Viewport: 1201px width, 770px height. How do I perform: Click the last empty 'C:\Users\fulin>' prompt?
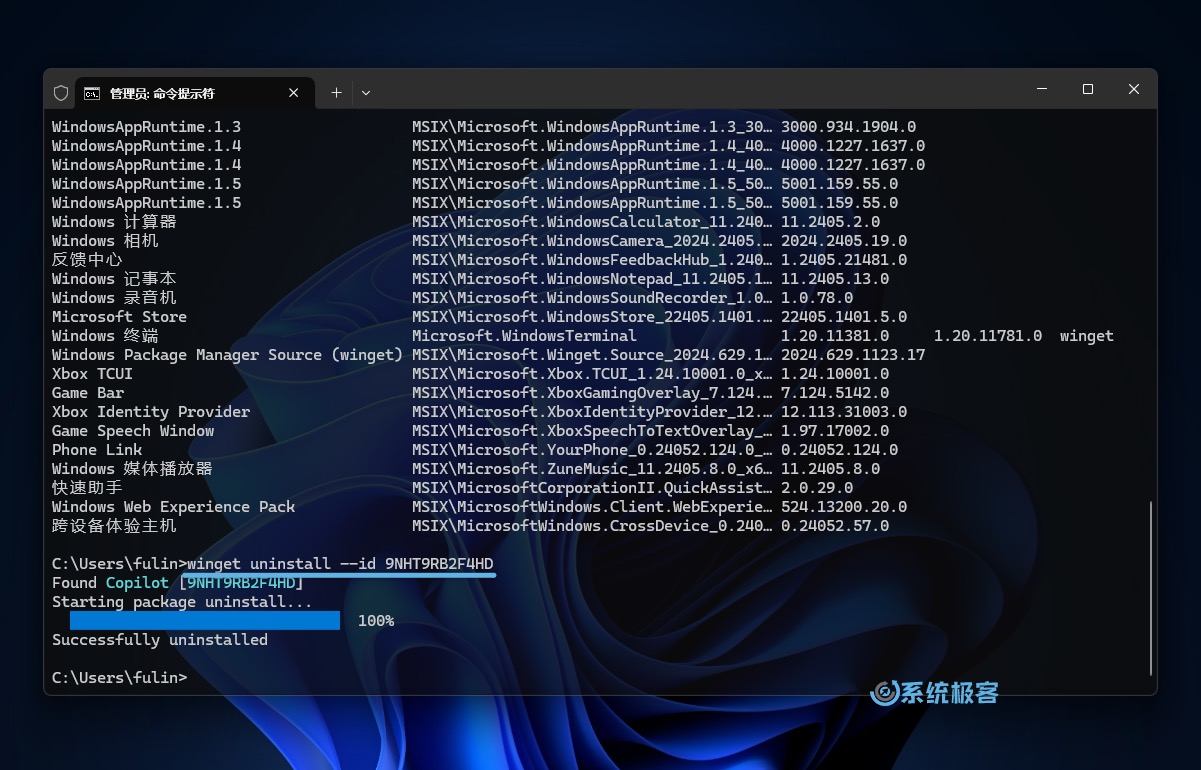coord(119,678)
